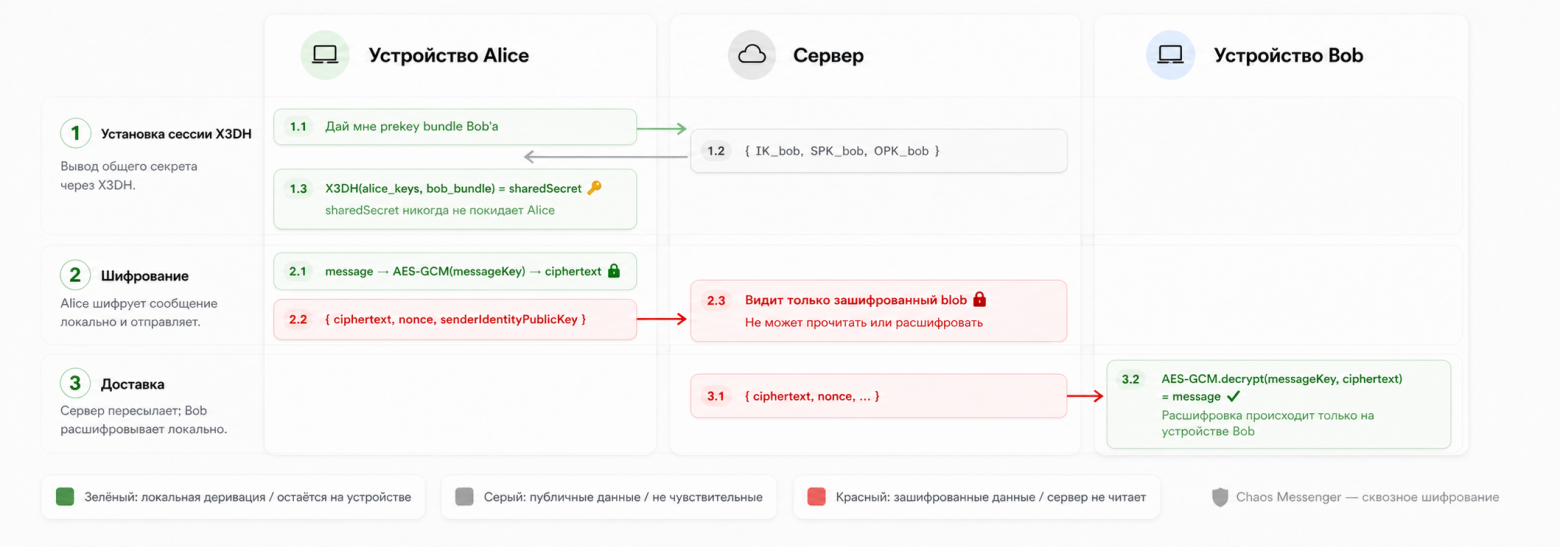The image size is (1560, 547).
Task: Click the 'Доставка' stage heading
Action: point(133,384)
